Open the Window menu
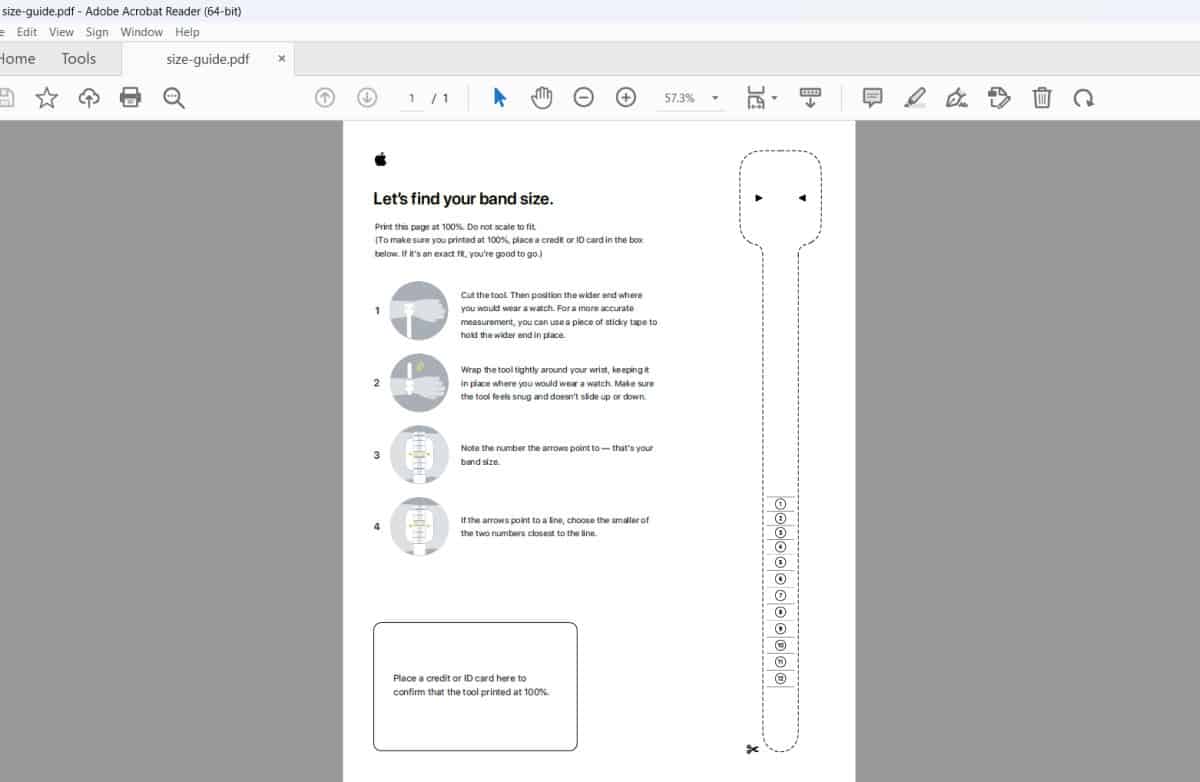The height and width of the screenshot is (782, 1200). (141, 32)
